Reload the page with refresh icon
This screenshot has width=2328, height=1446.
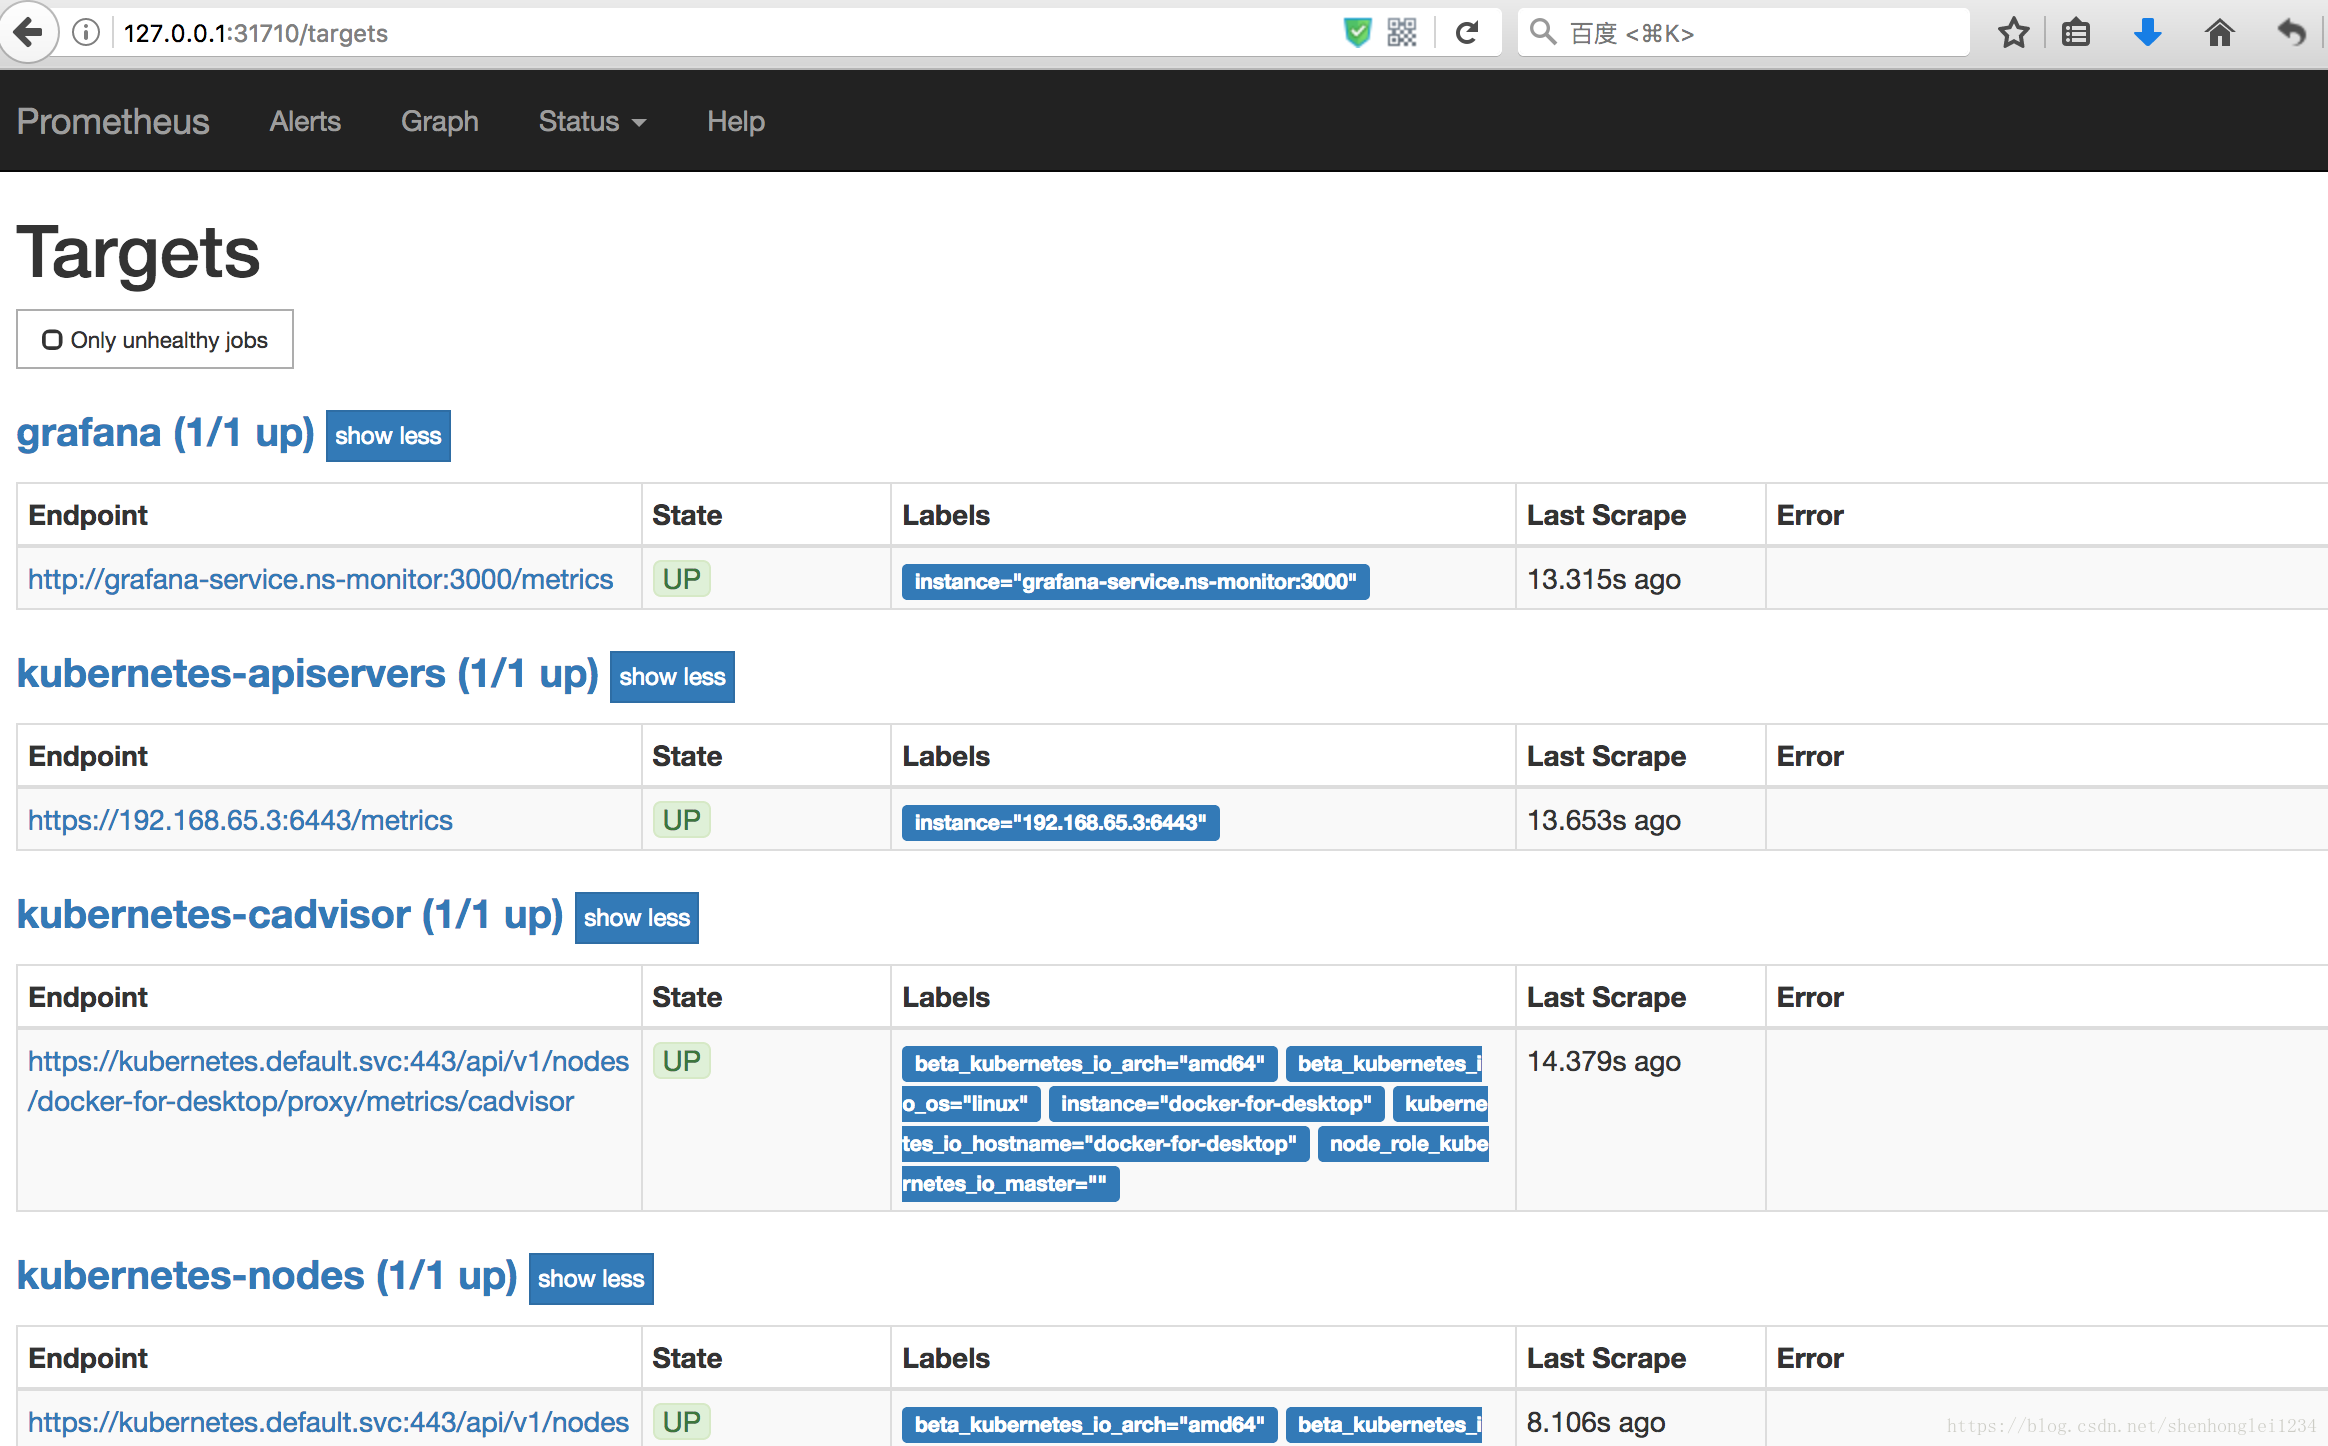click(1467, 33)
